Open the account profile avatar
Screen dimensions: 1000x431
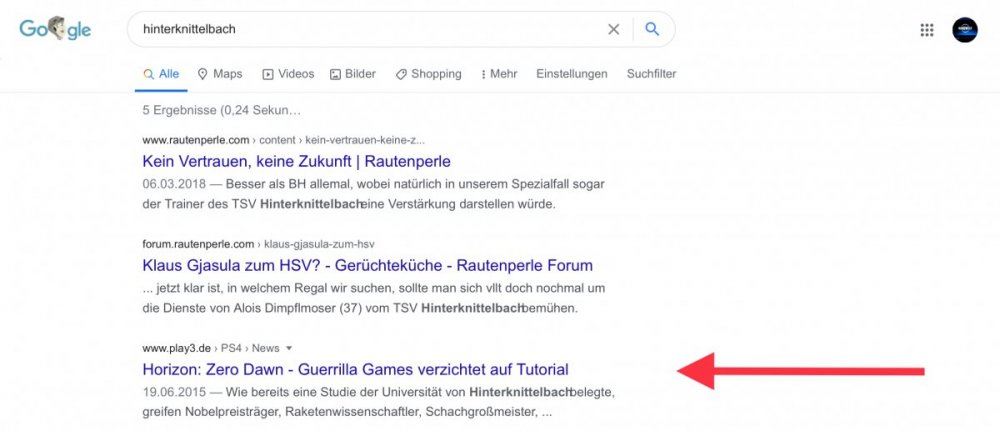(965, 30)
